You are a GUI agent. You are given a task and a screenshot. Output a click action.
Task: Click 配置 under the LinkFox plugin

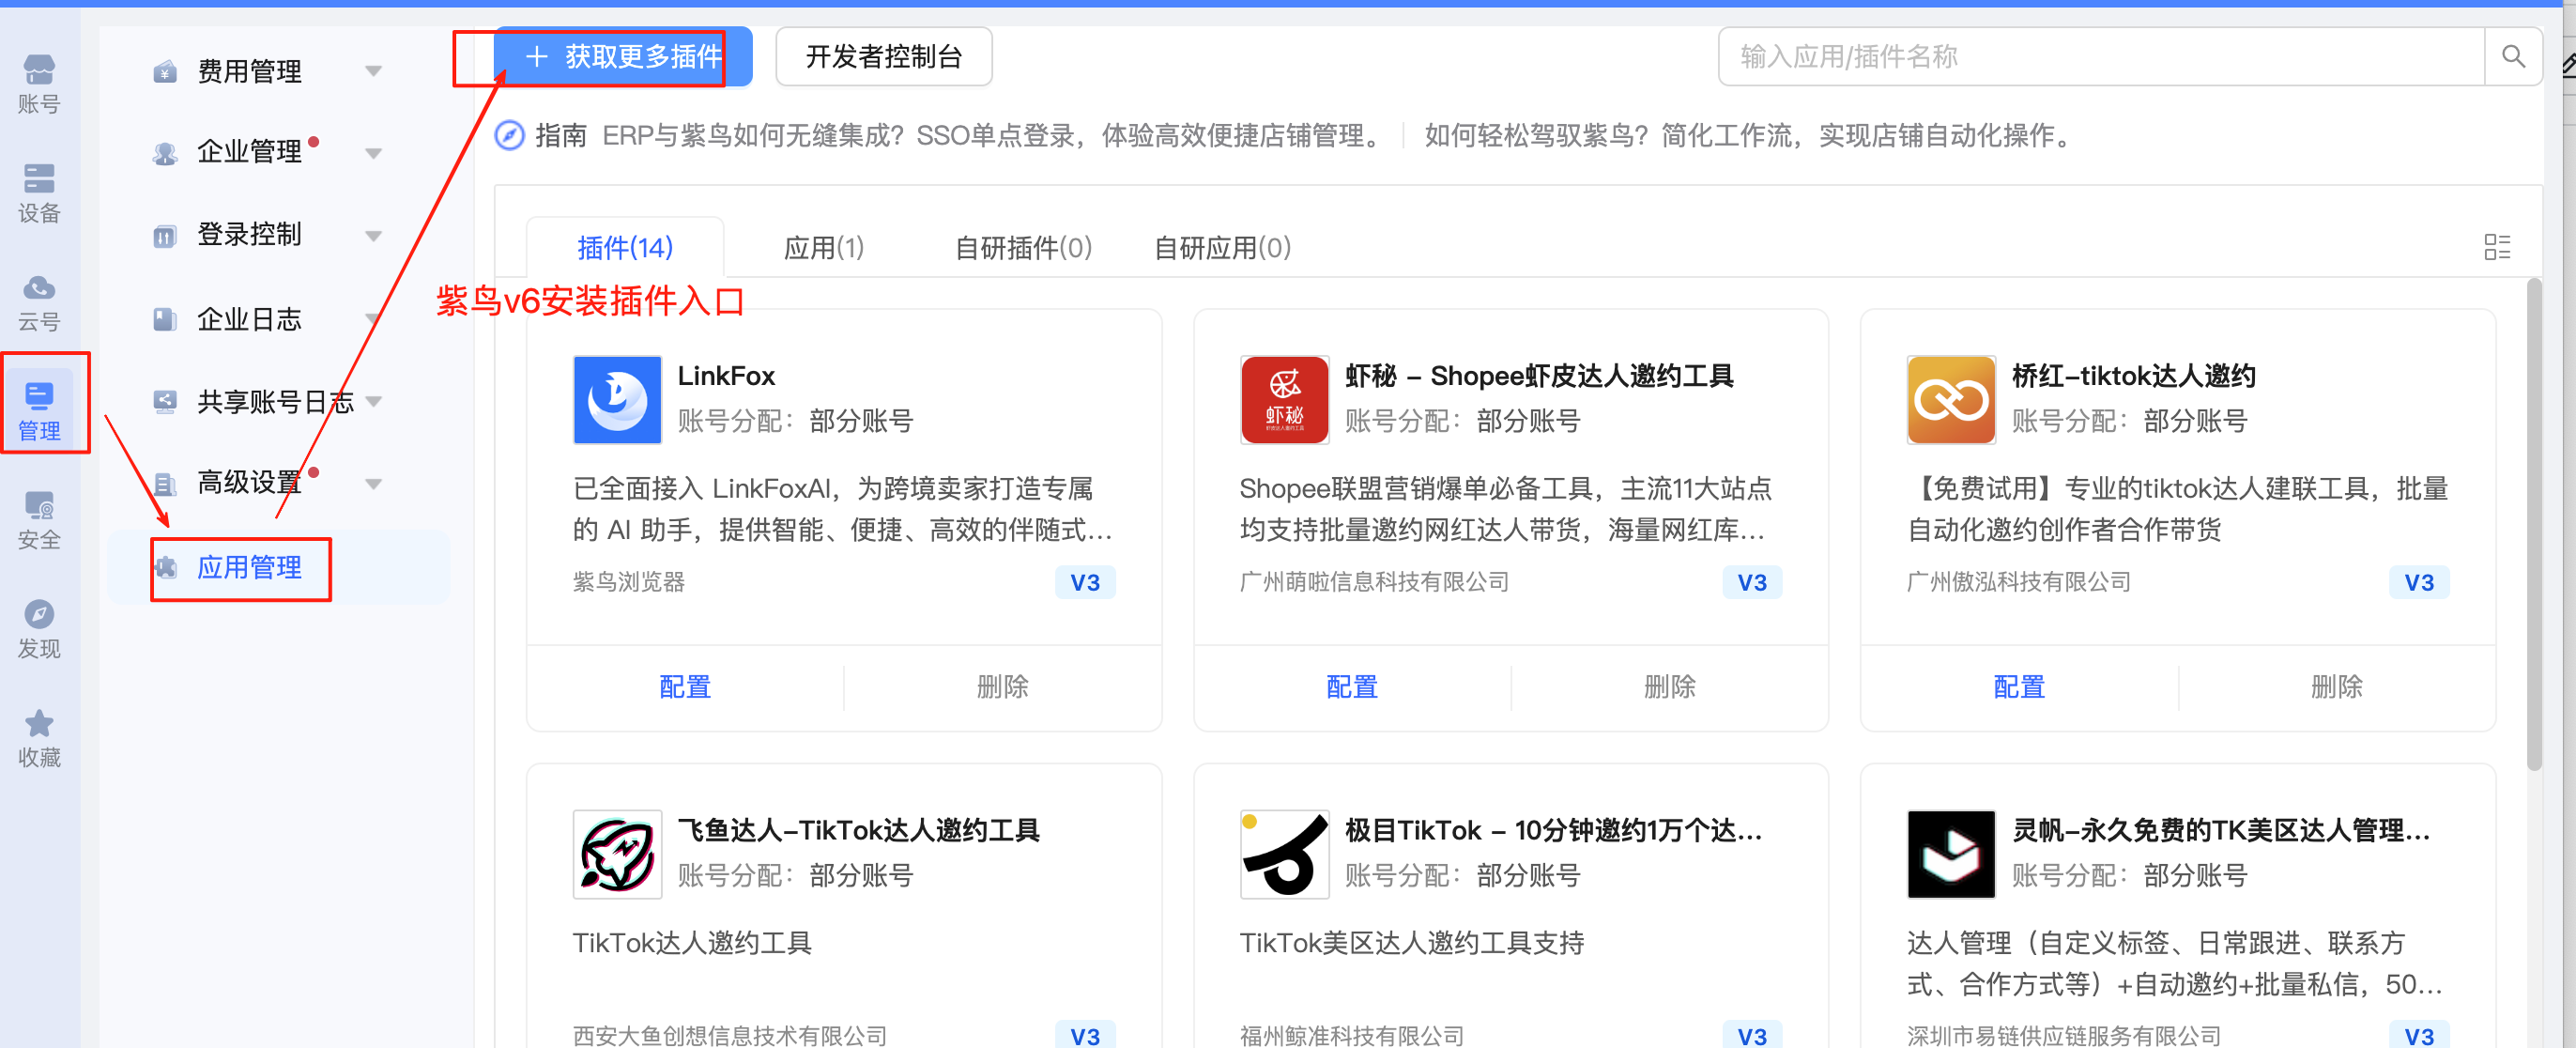(685, 687)
